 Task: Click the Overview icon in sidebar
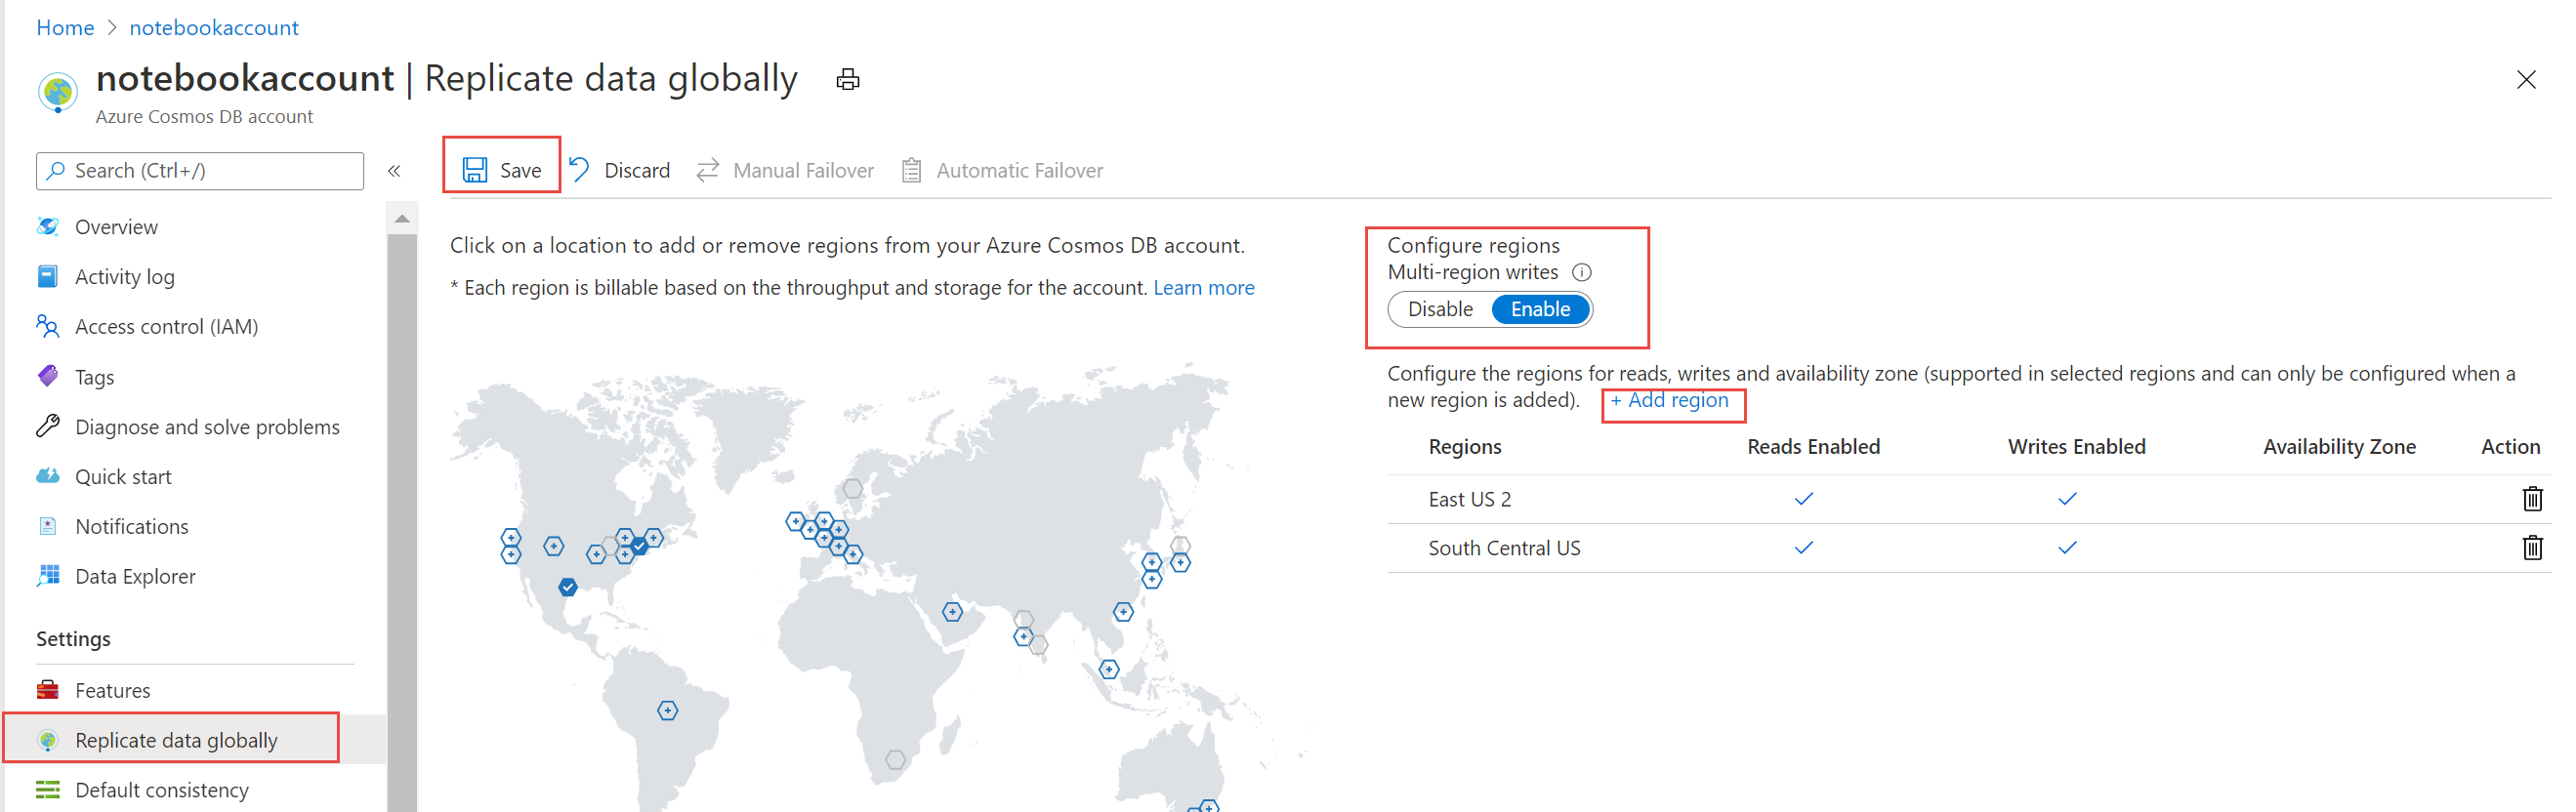(x=48, y=227)
